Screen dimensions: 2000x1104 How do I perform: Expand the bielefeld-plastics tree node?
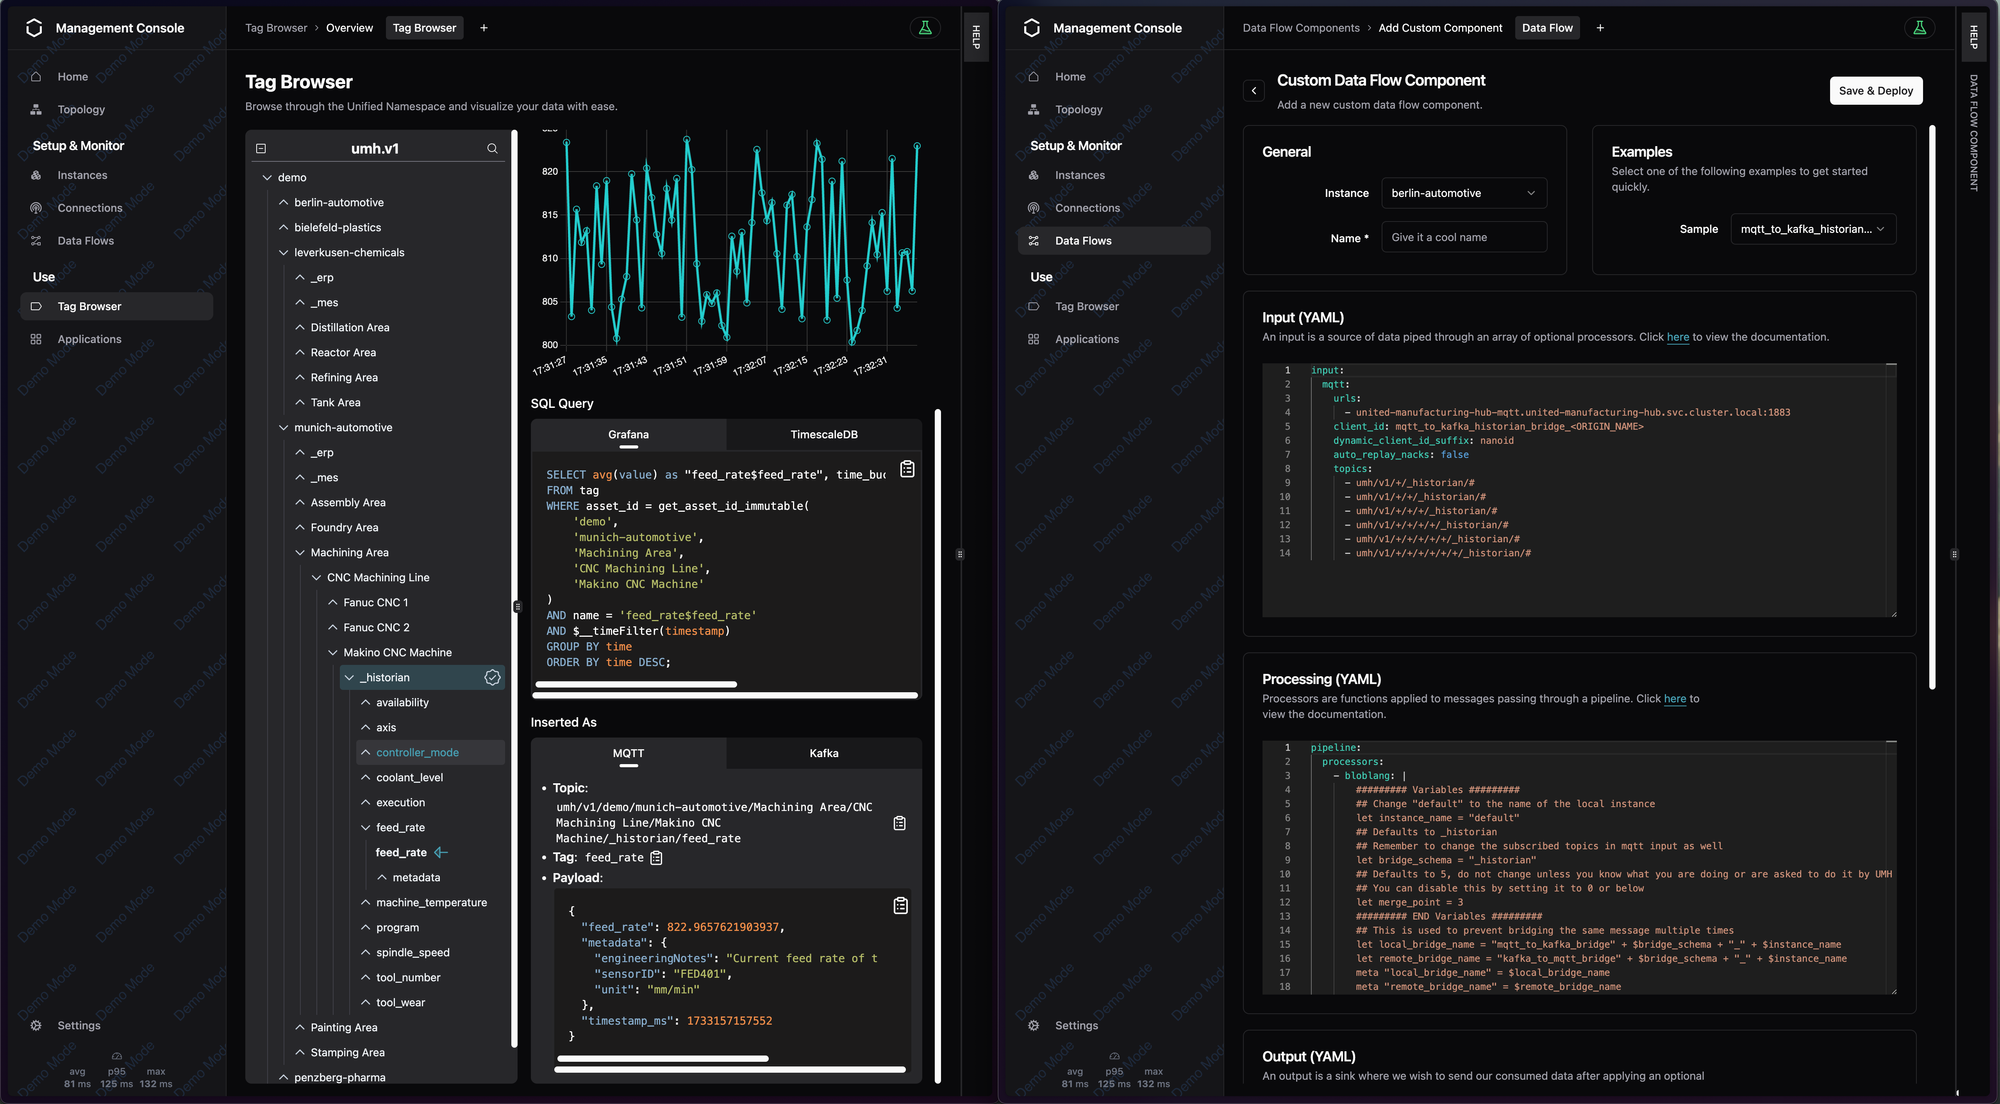pyautogui.click(x=283, y=228)
